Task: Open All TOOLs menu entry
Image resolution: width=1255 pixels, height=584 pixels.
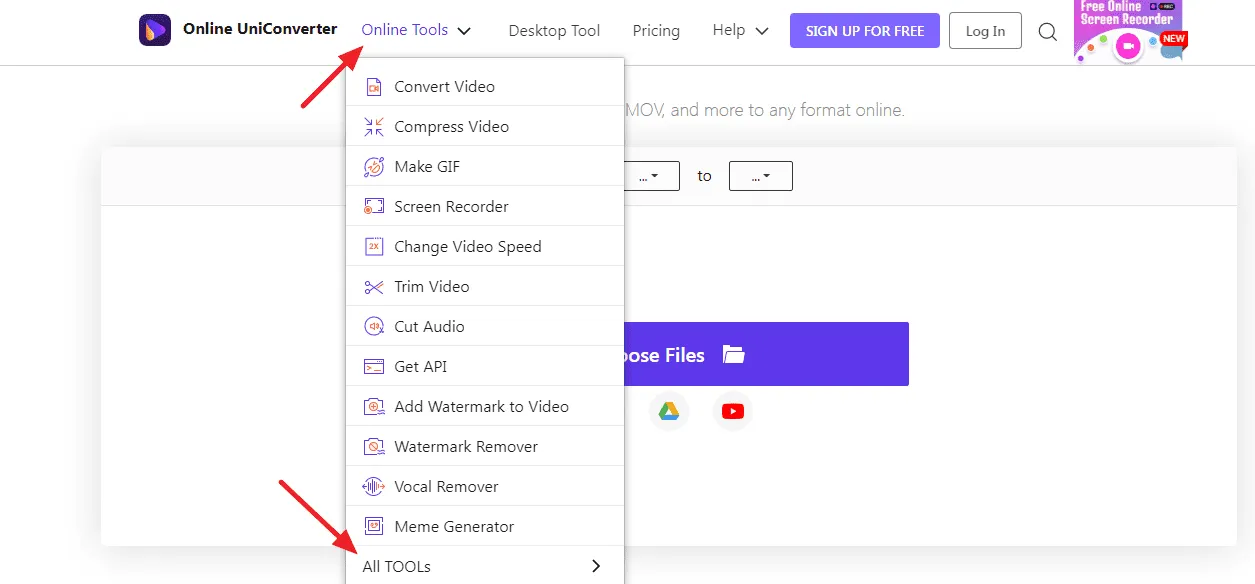Action: (485, 565)
